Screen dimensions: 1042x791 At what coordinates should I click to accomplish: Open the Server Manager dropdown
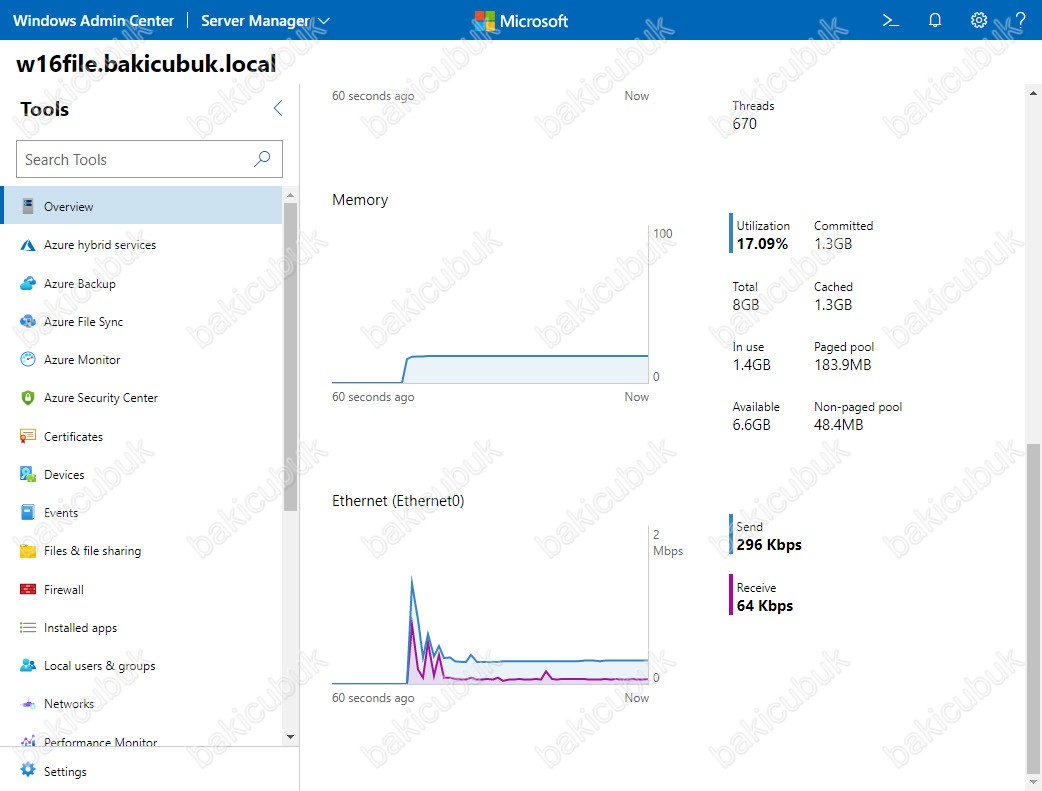pyautogui.click(x=264, y=21)
